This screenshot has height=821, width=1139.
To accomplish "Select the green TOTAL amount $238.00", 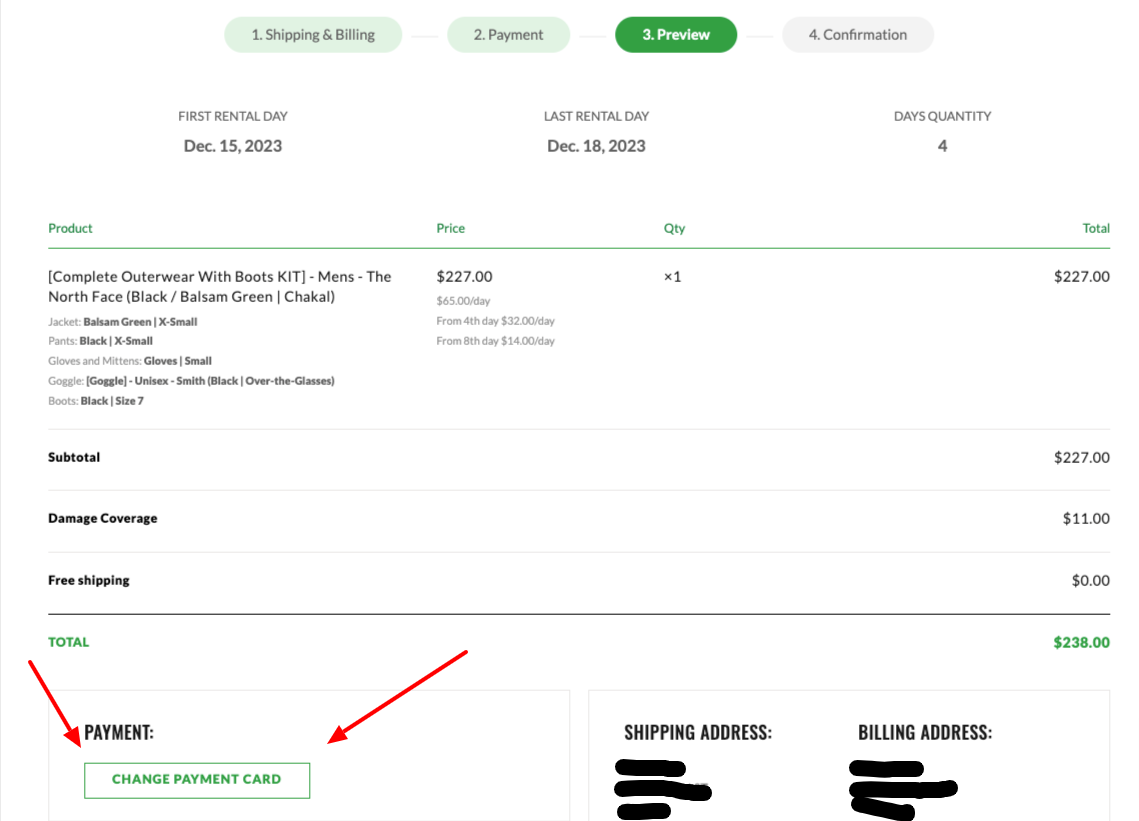I will (x=1081, y=642).
